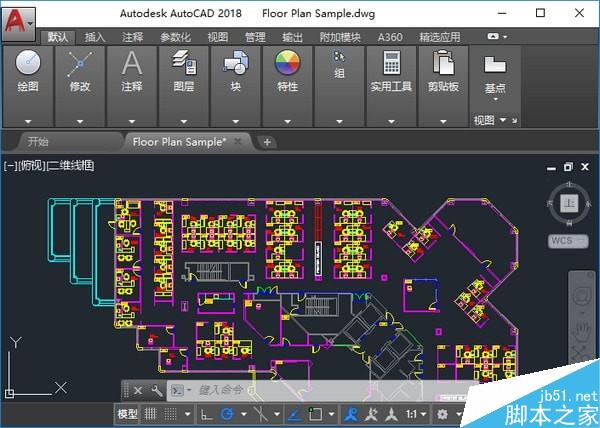Switch to the 注释 ribbon tab

132,37
